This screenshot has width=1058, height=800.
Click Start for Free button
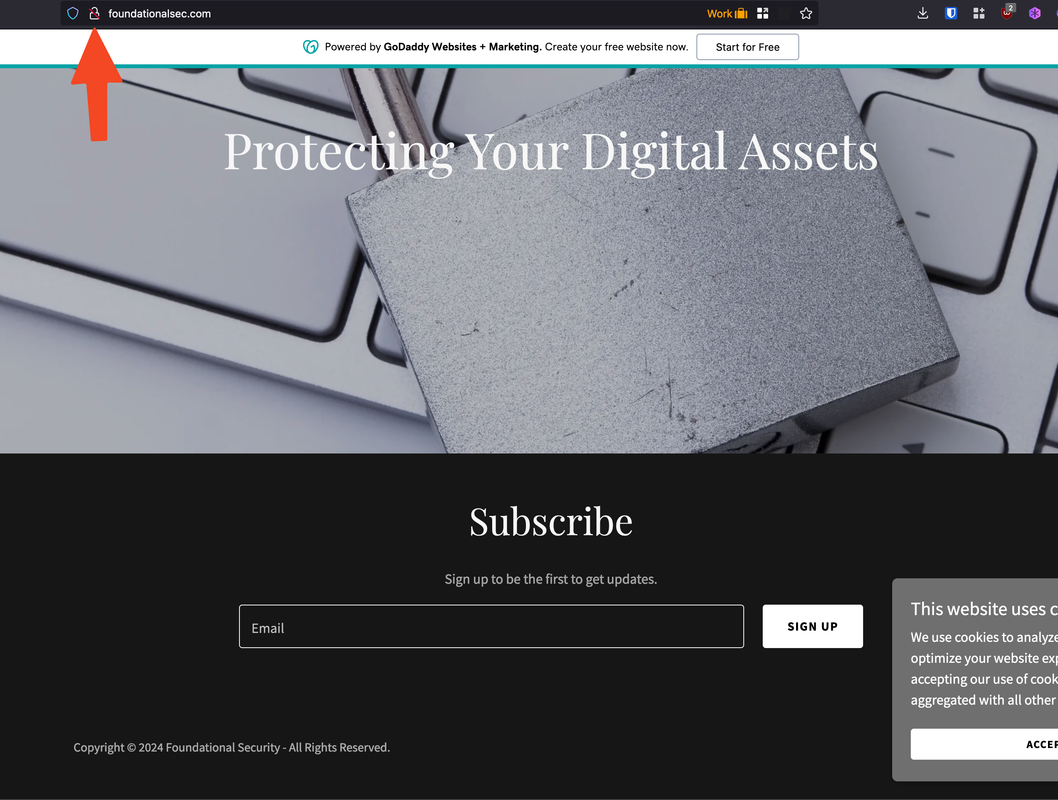748,47
